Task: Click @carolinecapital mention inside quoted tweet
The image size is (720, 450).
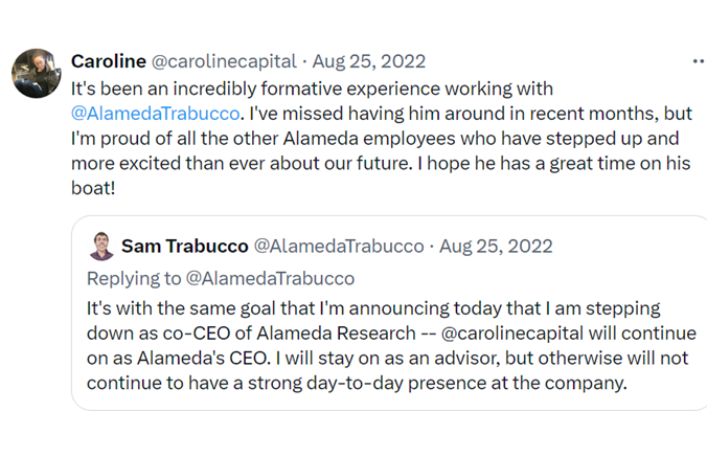Action: (x=512, y=333)
